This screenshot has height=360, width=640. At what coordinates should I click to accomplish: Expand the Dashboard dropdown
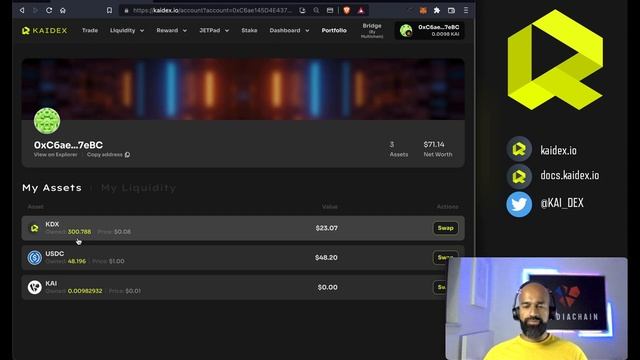point(289,30)
